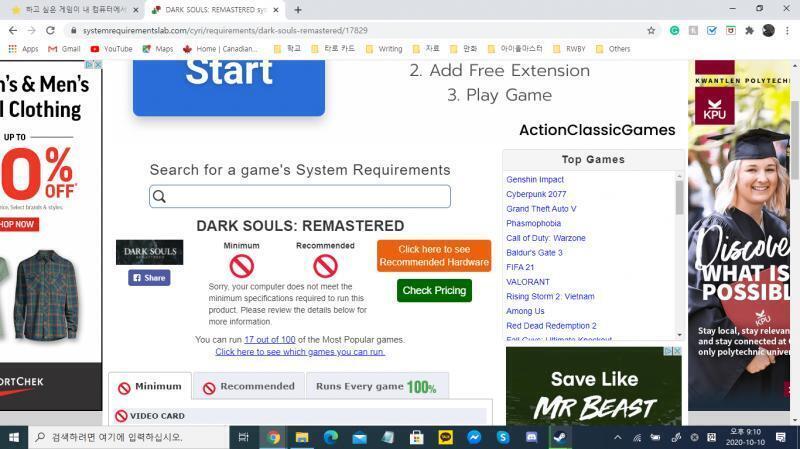This screenshot has height=449, width=800.
Task: Open Grand Theft Auto V link
Action: [541, 209]
